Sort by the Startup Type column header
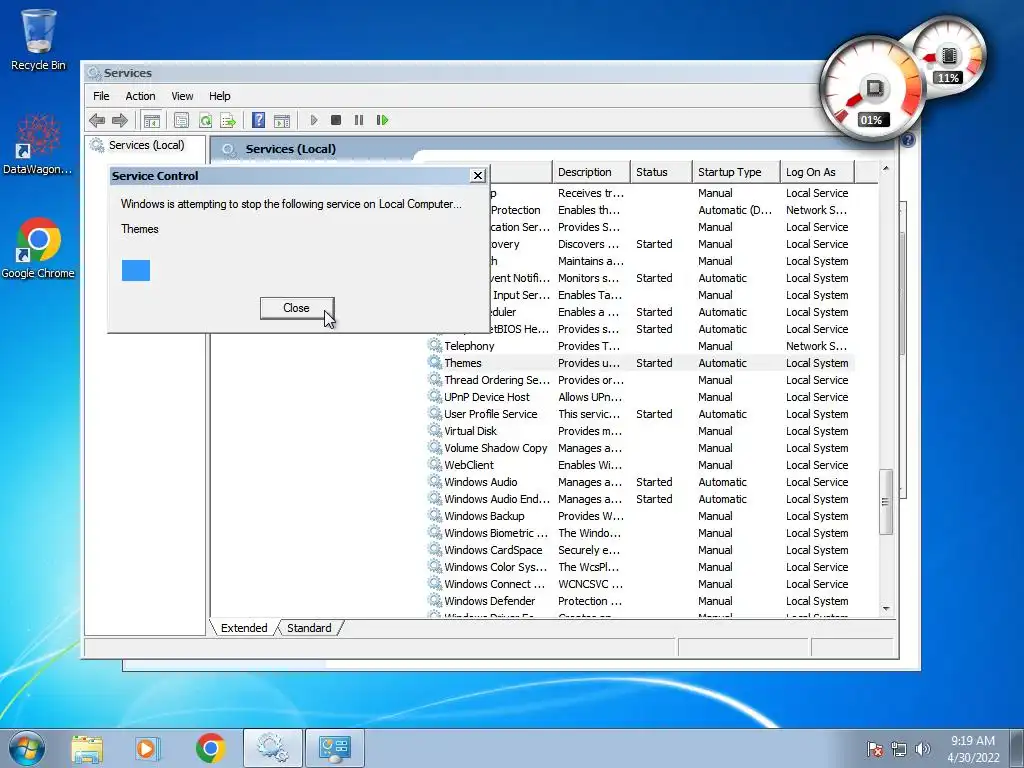The width and height of the screenshot is (1024, 768). (x=736, y=172)
